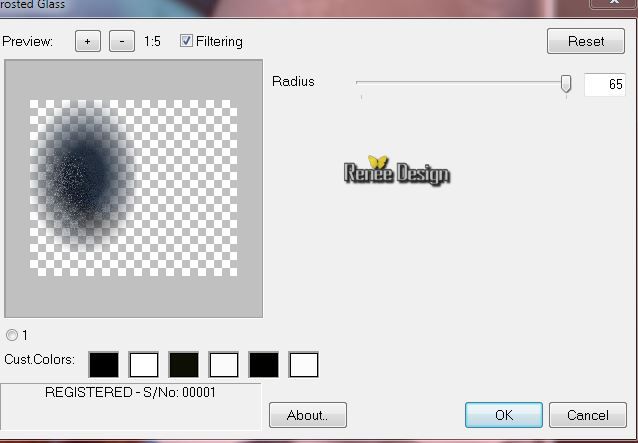Cancel the Frosted Glass dialog
Image resolution: width=638 pixels, height=443 pixels.
[588, 415]
